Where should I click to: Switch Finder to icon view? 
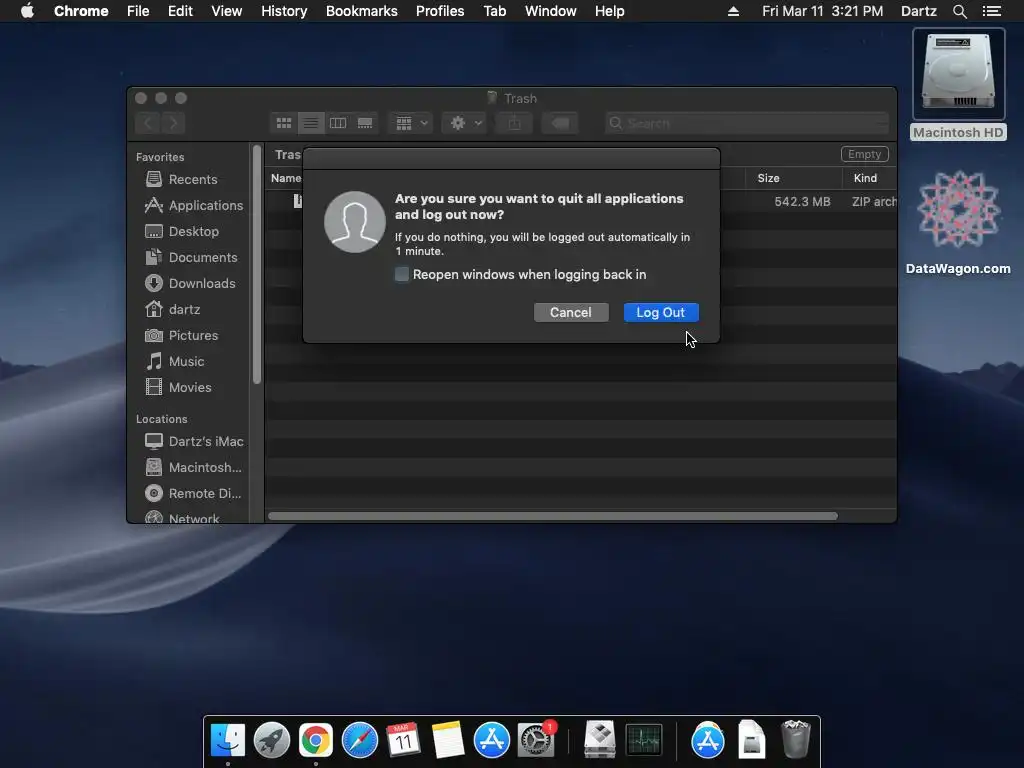(x=284, y=123)
